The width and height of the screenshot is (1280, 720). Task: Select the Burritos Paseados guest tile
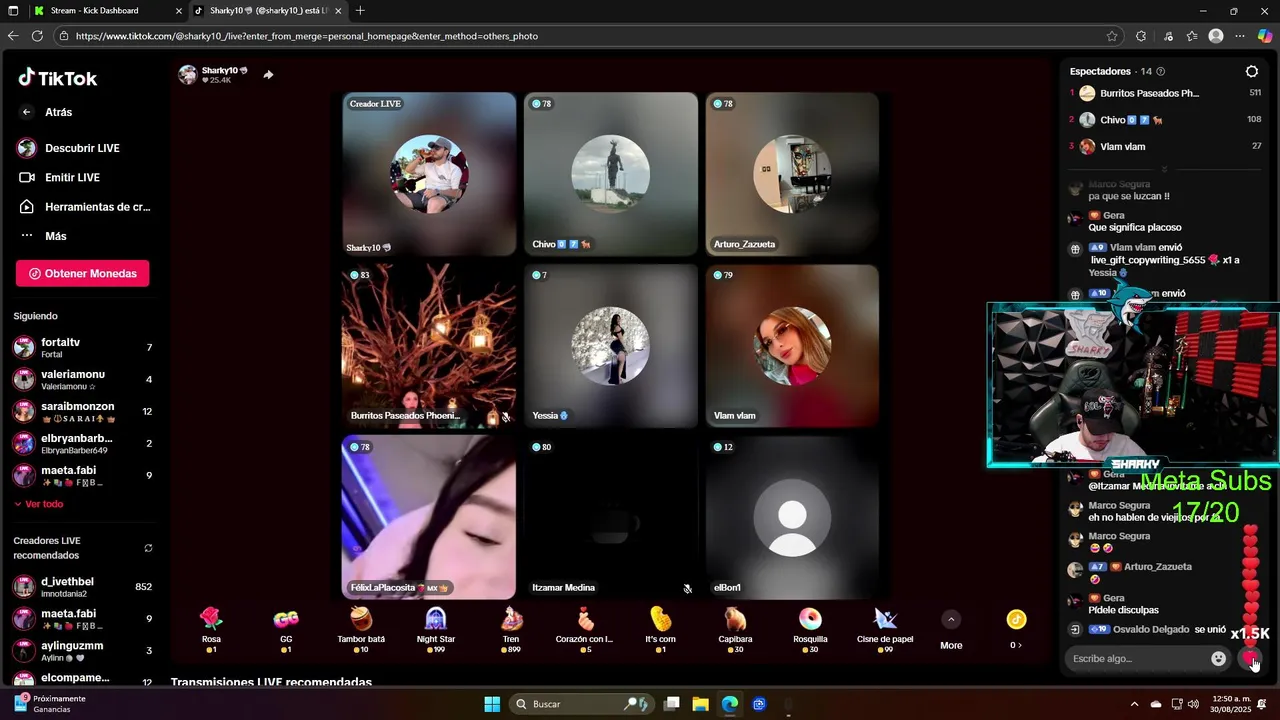coord(429,346)
